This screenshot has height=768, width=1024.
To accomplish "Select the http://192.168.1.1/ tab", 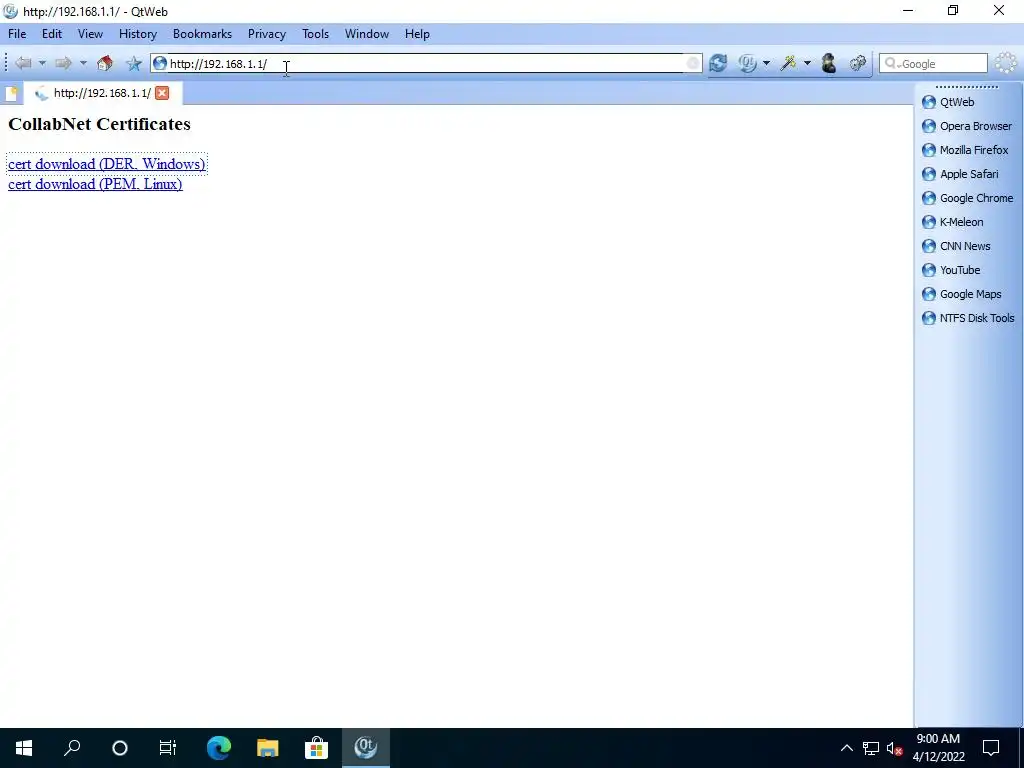I will pyautogui.click(x=102, y=93).
